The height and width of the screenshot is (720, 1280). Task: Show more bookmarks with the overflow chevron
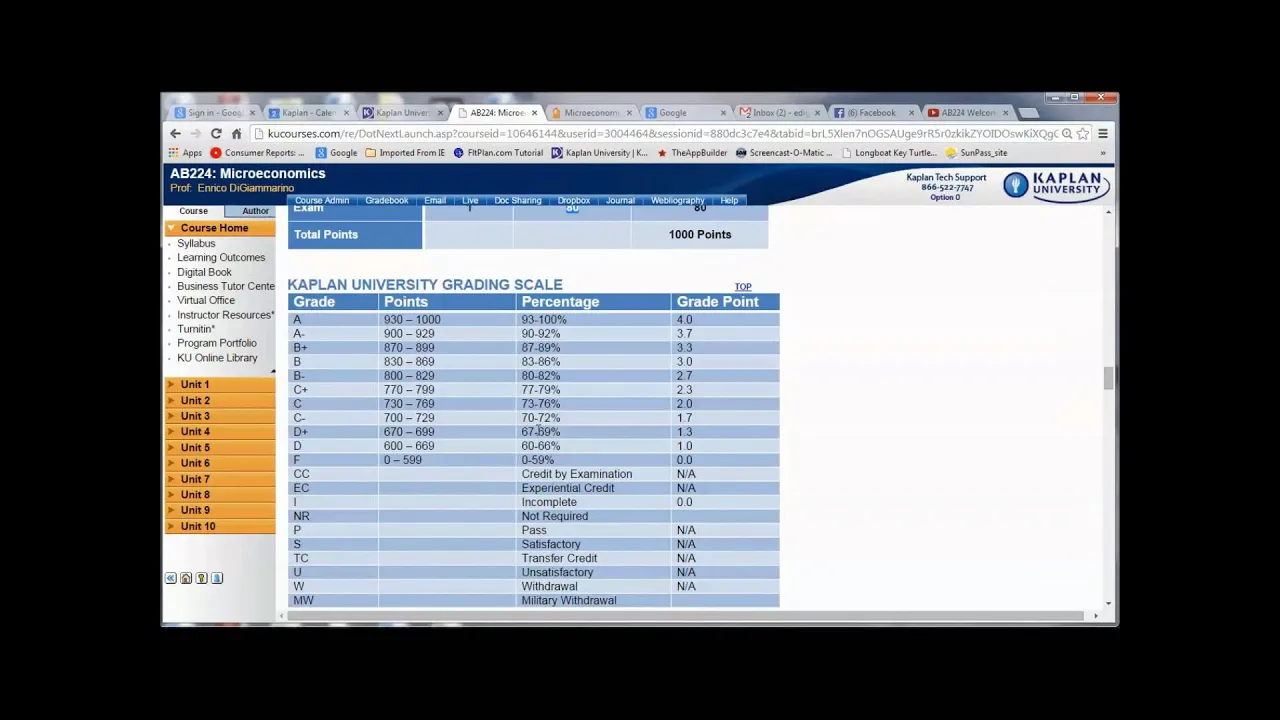click(1103, 153)
